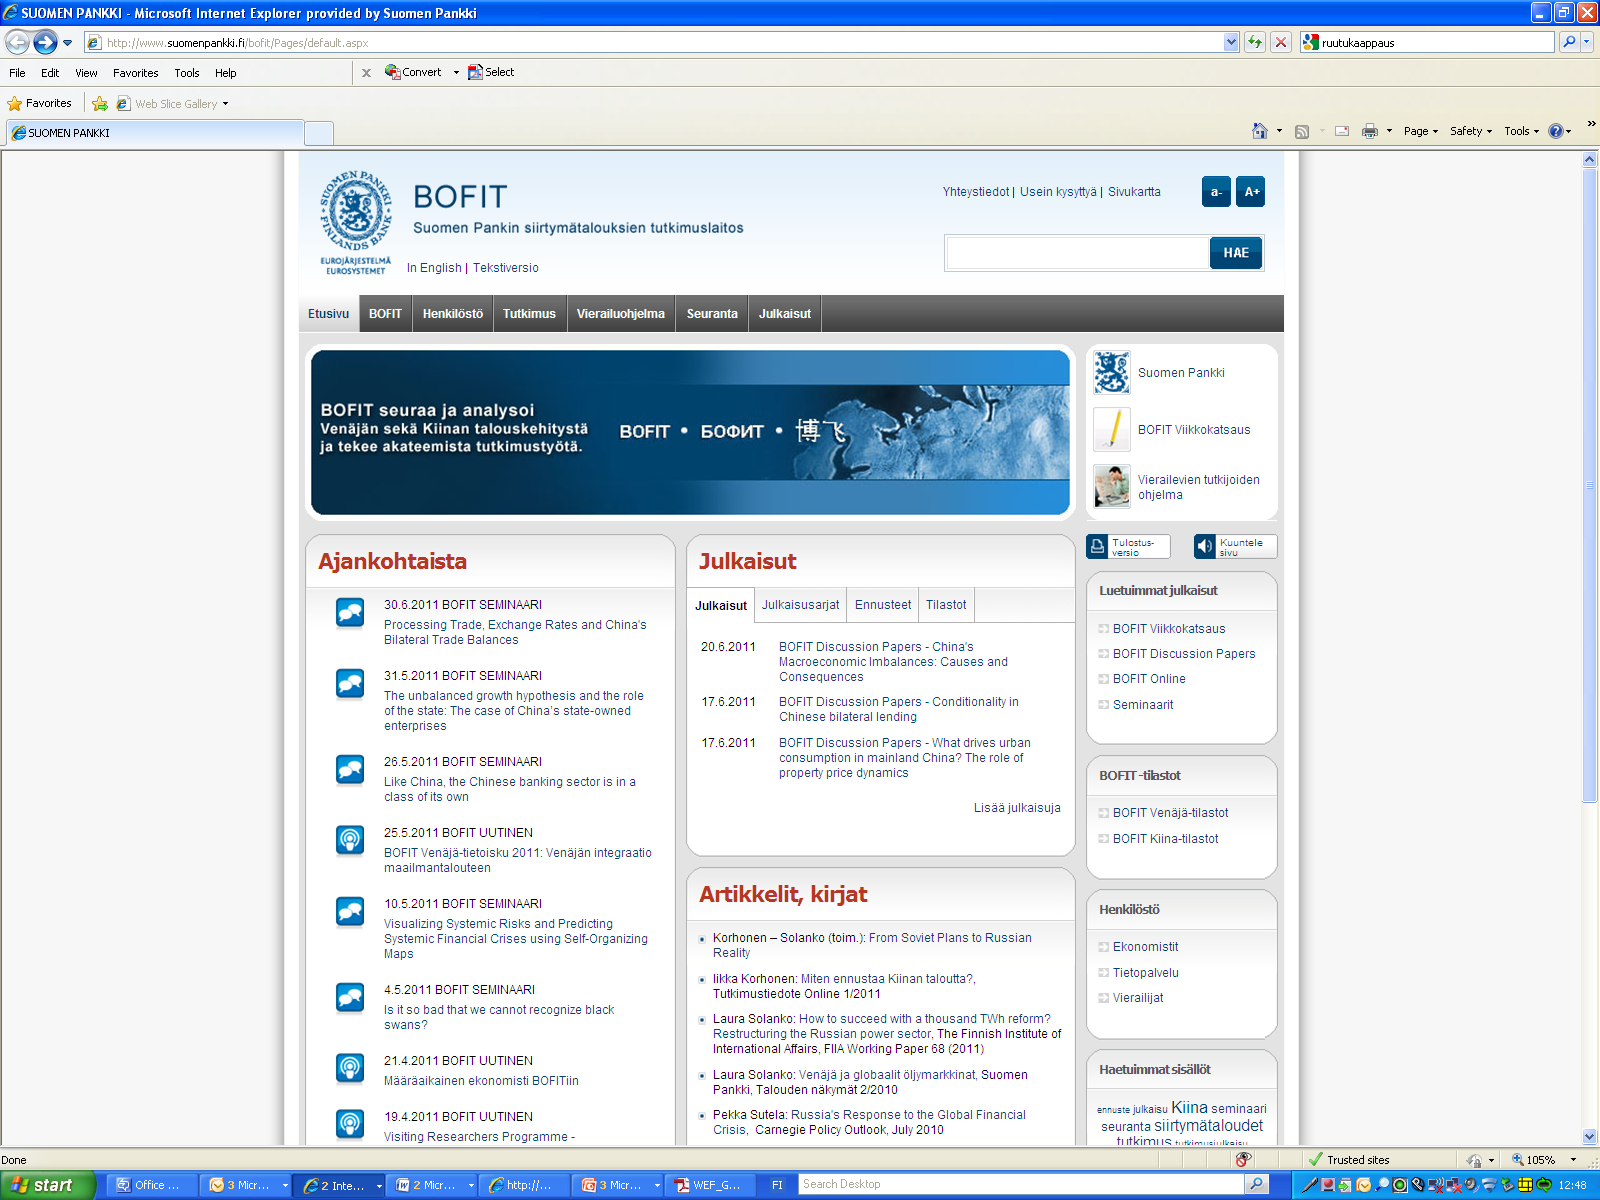Viewport: 1600px width, 1200px height.
Task: Open WEF_G... taskbar item
Action: (x=708, y=1185)
